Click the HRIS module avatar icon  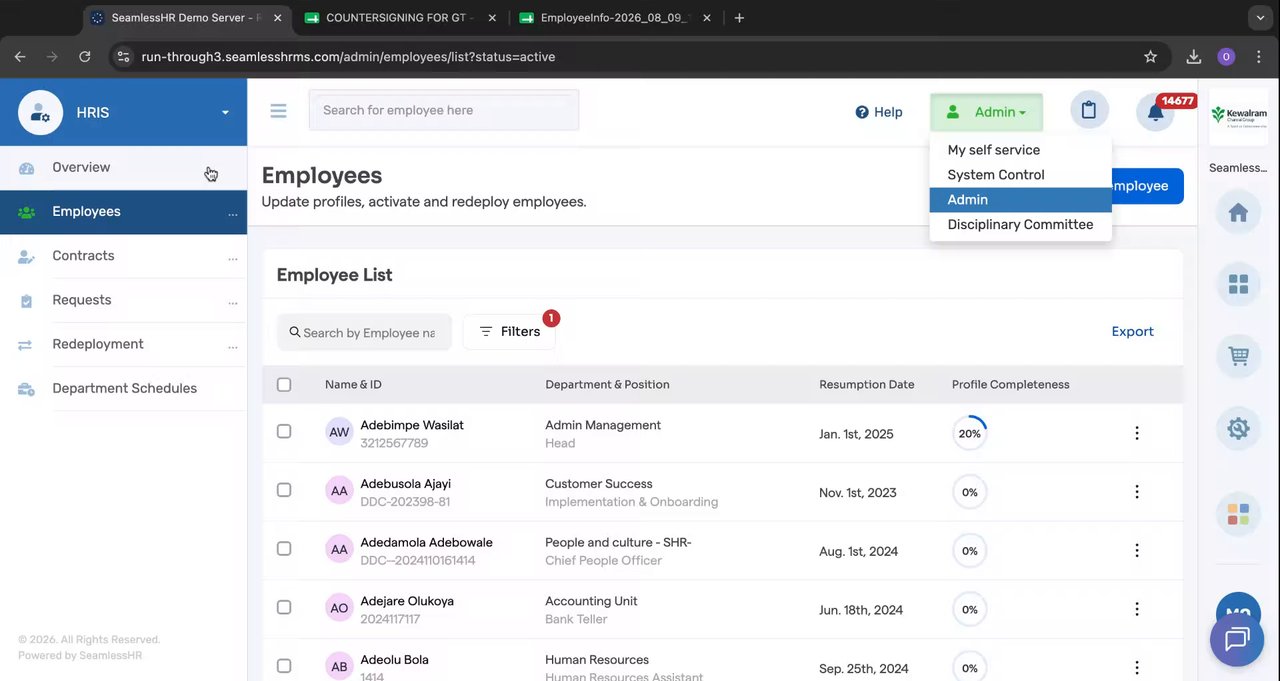40,112
